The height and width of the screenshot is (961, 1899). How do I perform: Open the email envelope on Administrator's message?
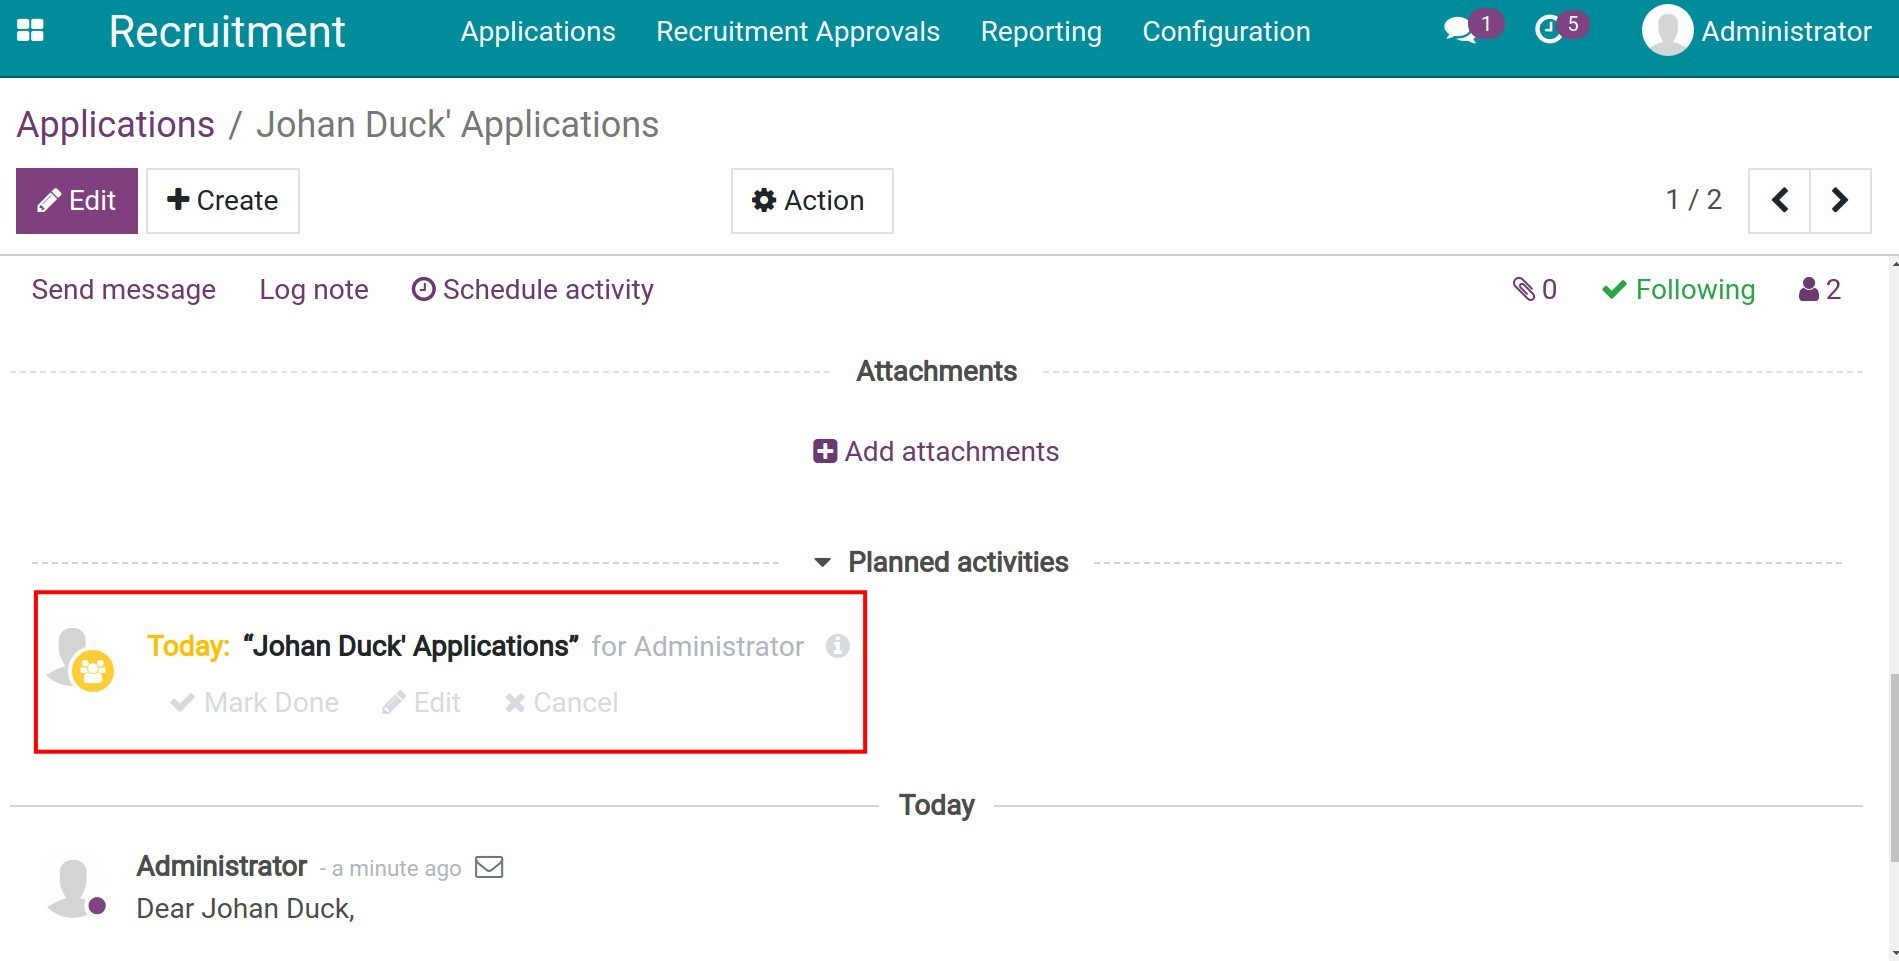click(x=489, y=867)
